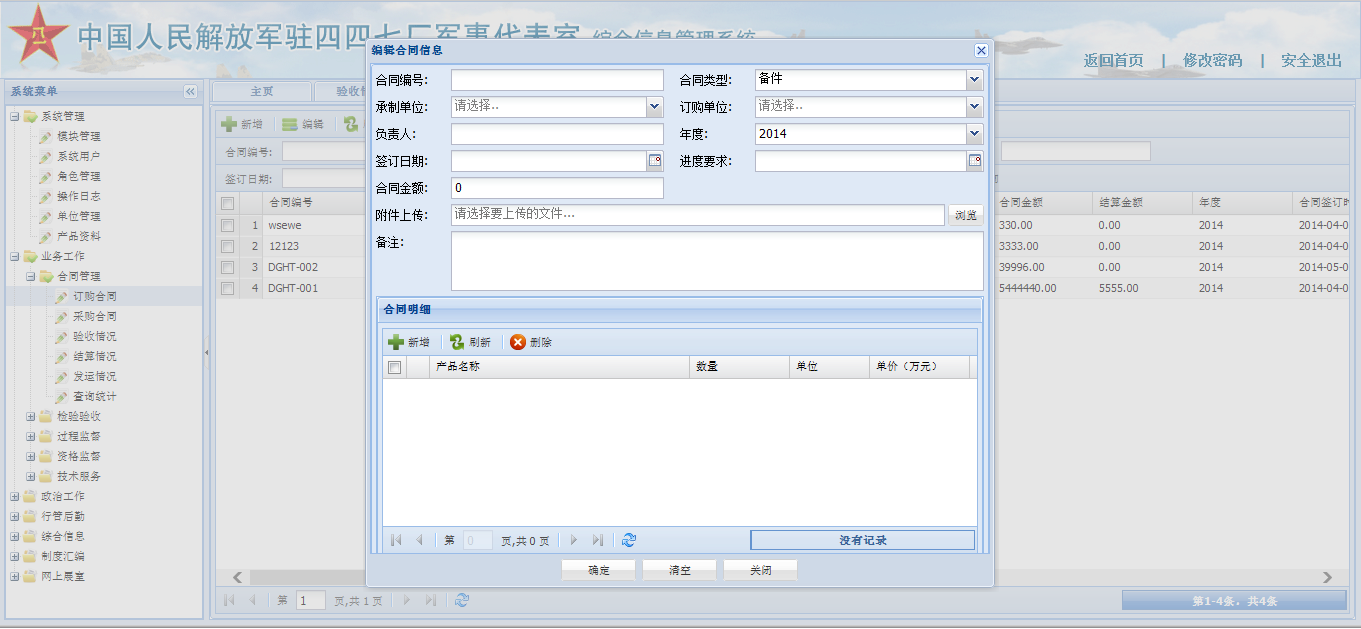Check the checkbox for row DGHT-002

[228, 267]
